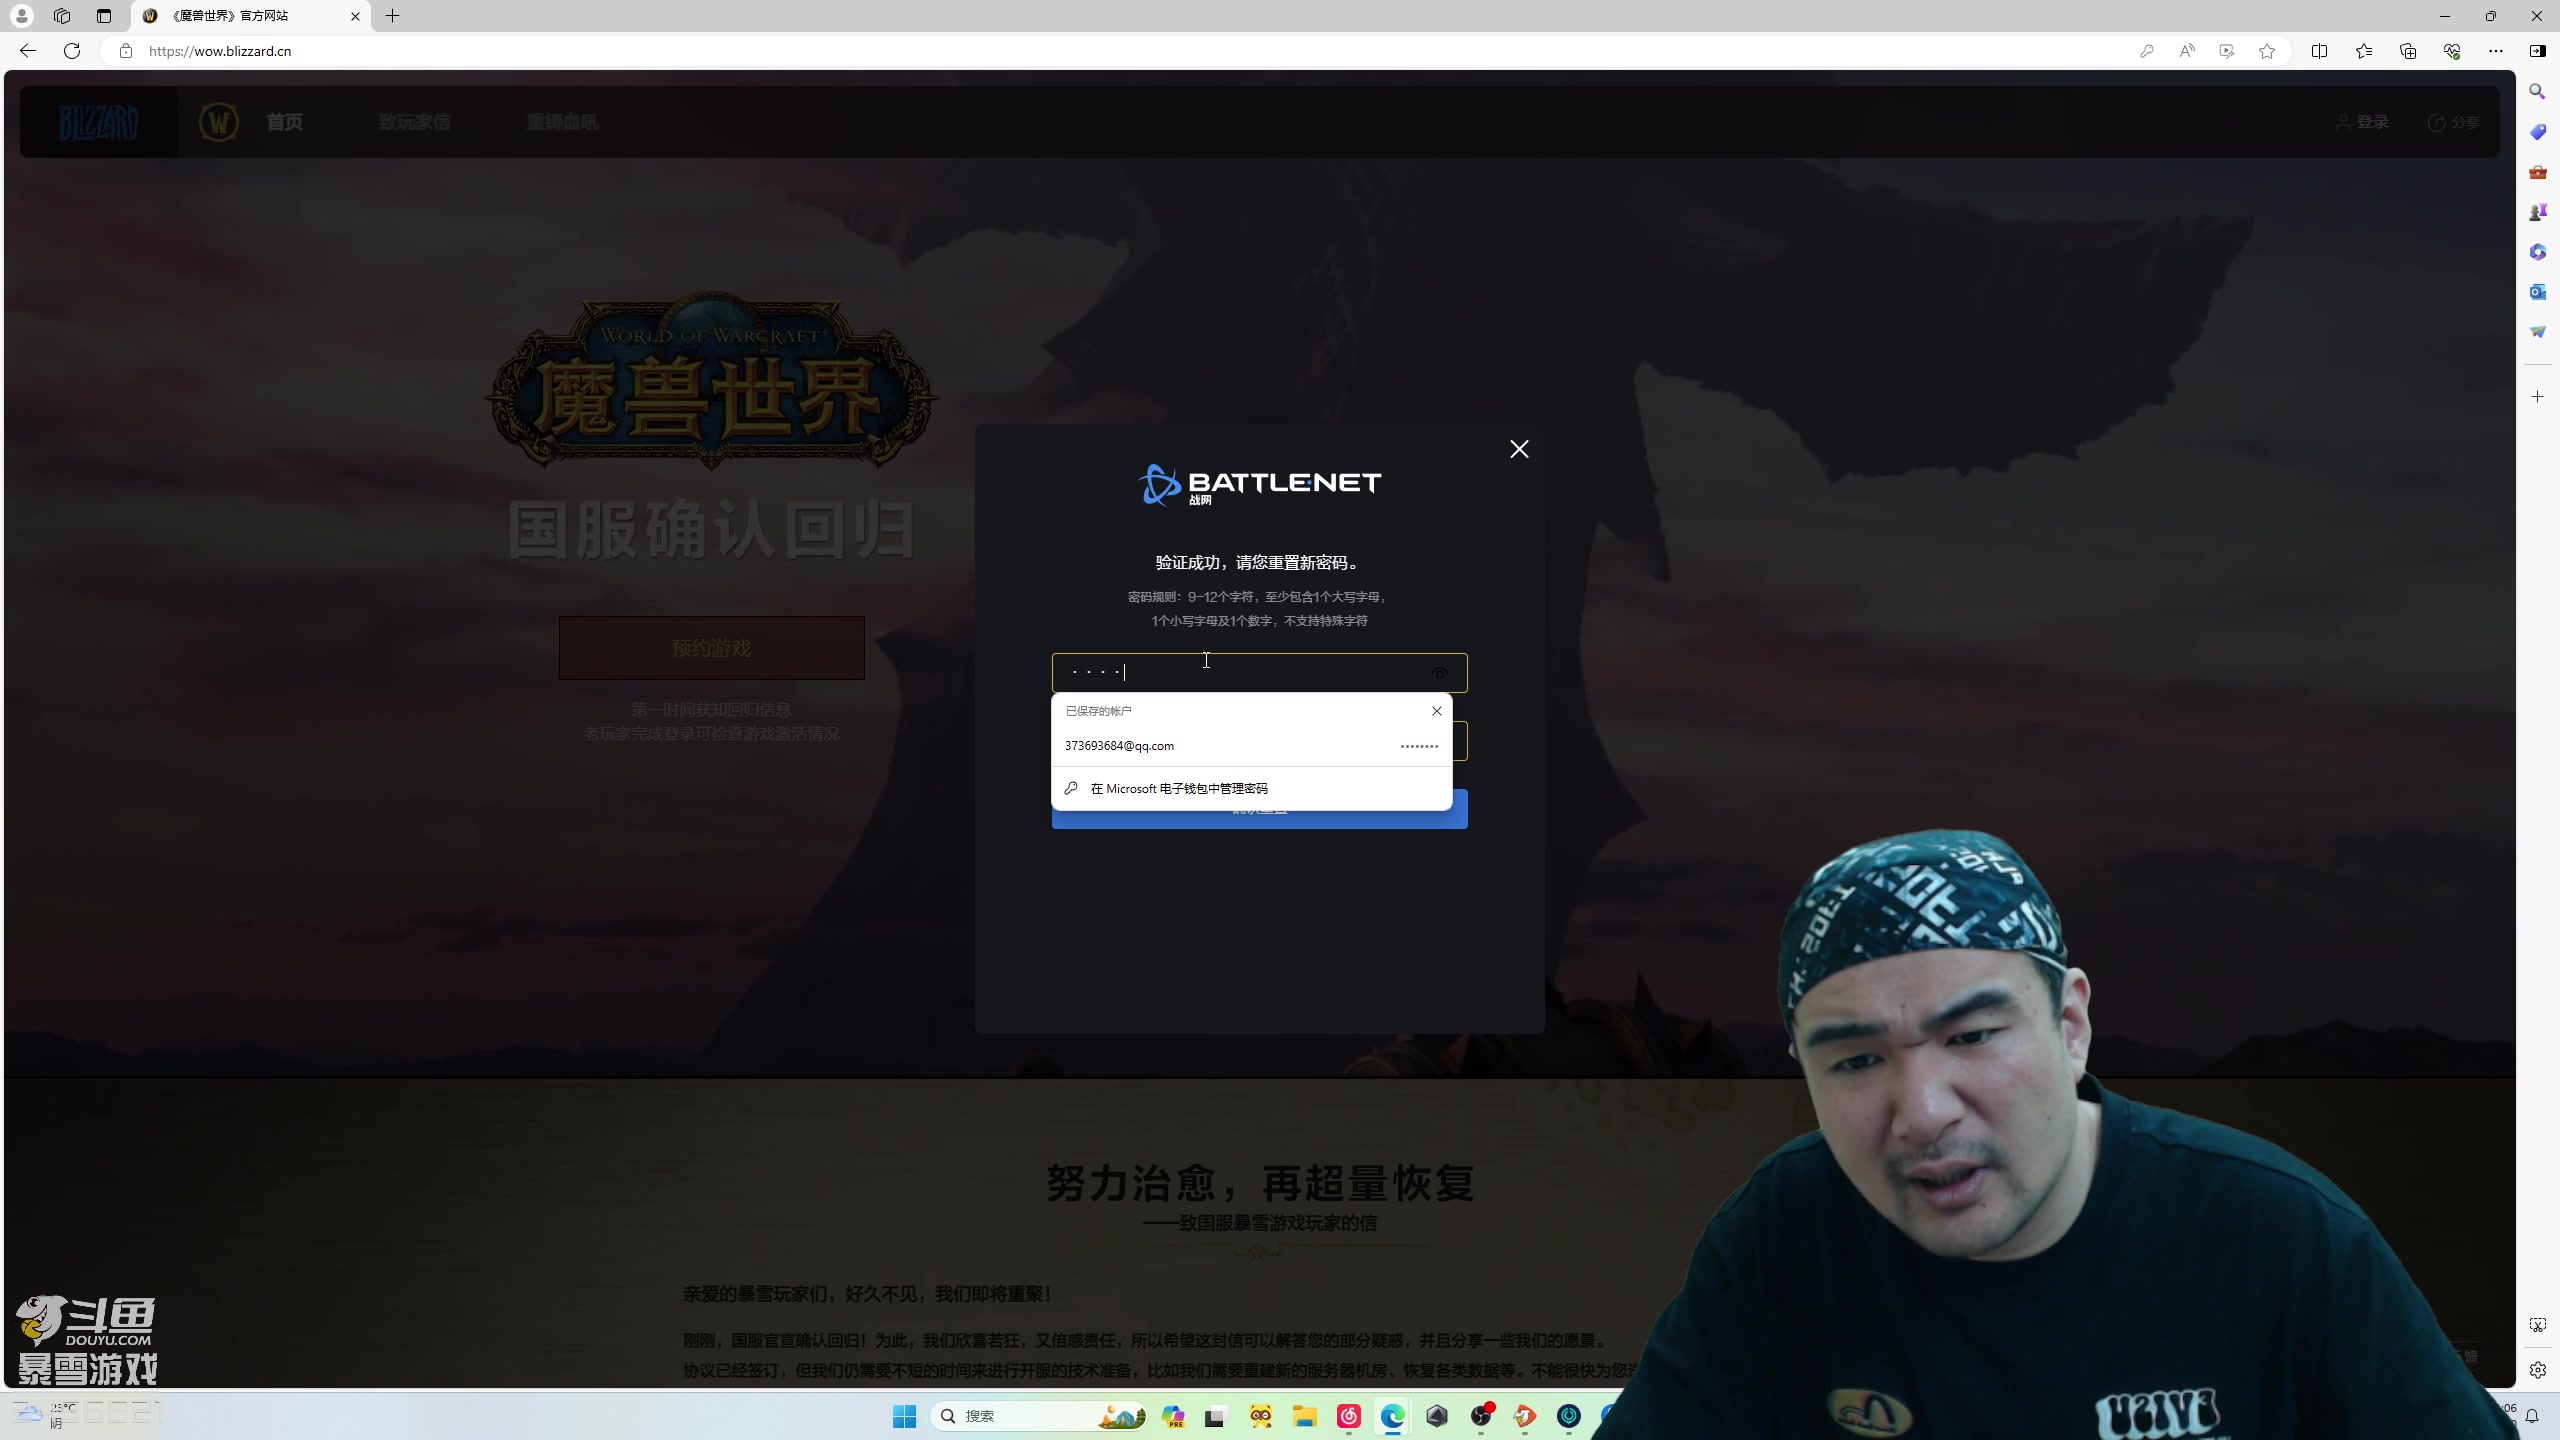Viewport: 2560px width, 1440px height.
Task: Open Task View on the taskbar
Action: [x=1215, y=1416]
